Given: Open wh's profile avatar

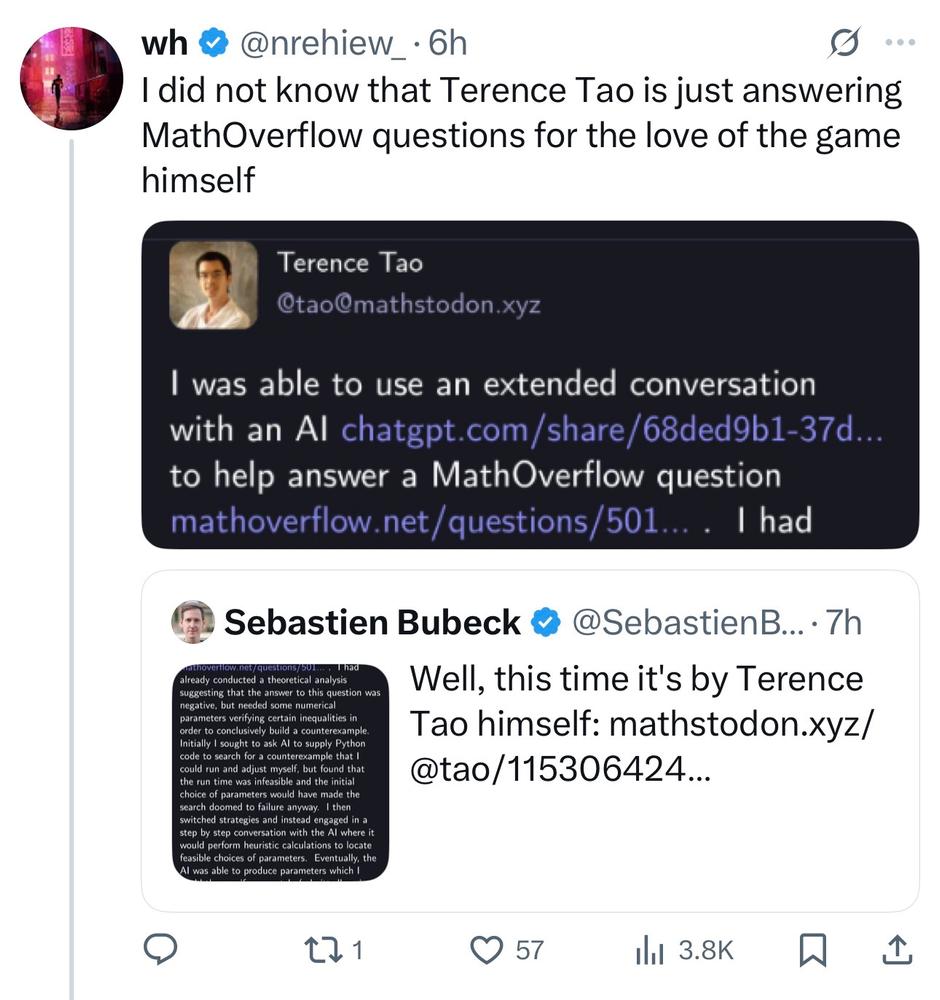Looking at the screenshot, I should (71, 79).
